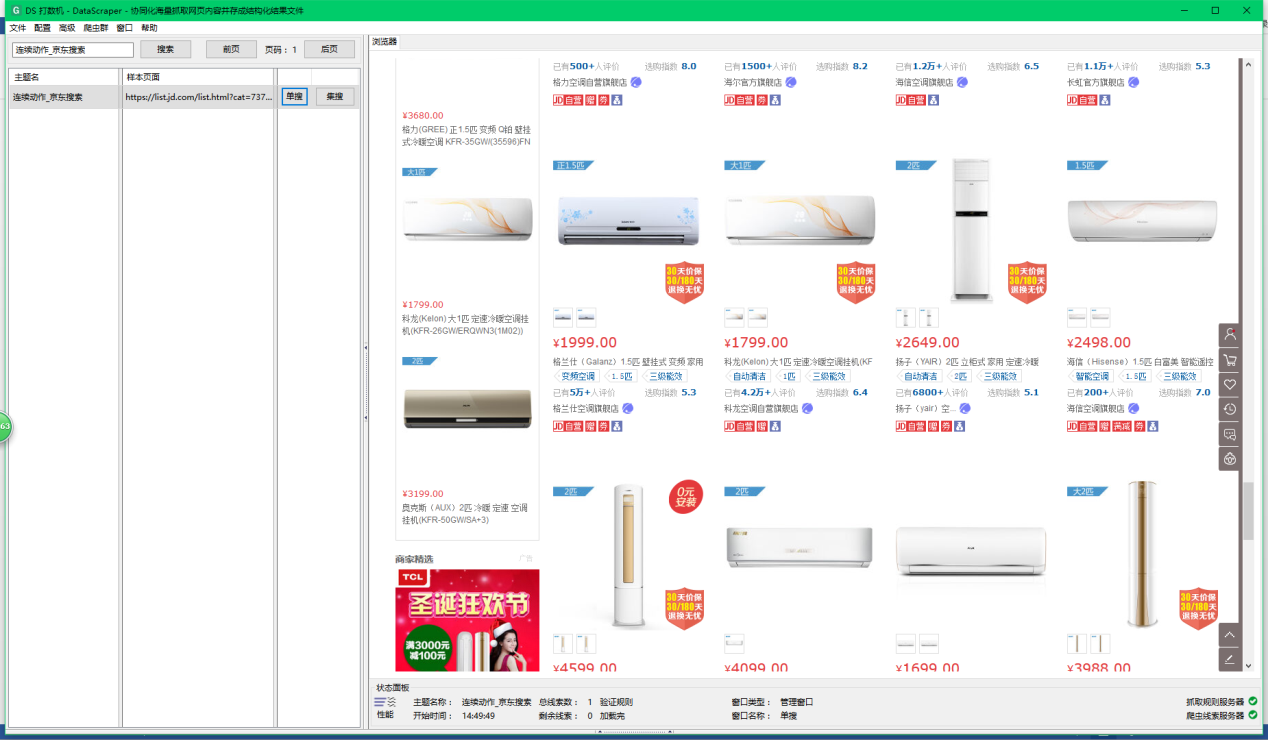Click the 样本页面 column header

199,77
